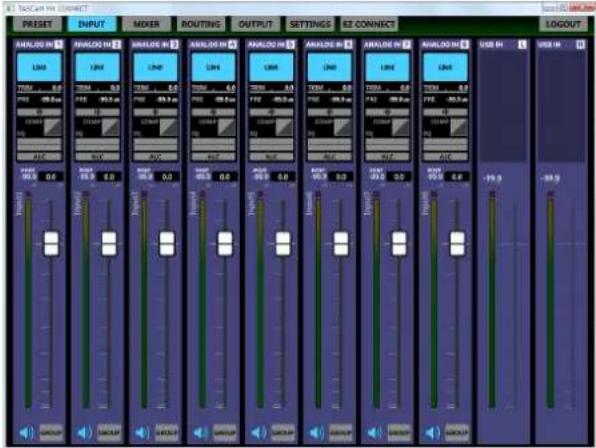This screenshot has height=448, width=596.
Task: Enable AEC on Analog In 5
Action: 271,157
